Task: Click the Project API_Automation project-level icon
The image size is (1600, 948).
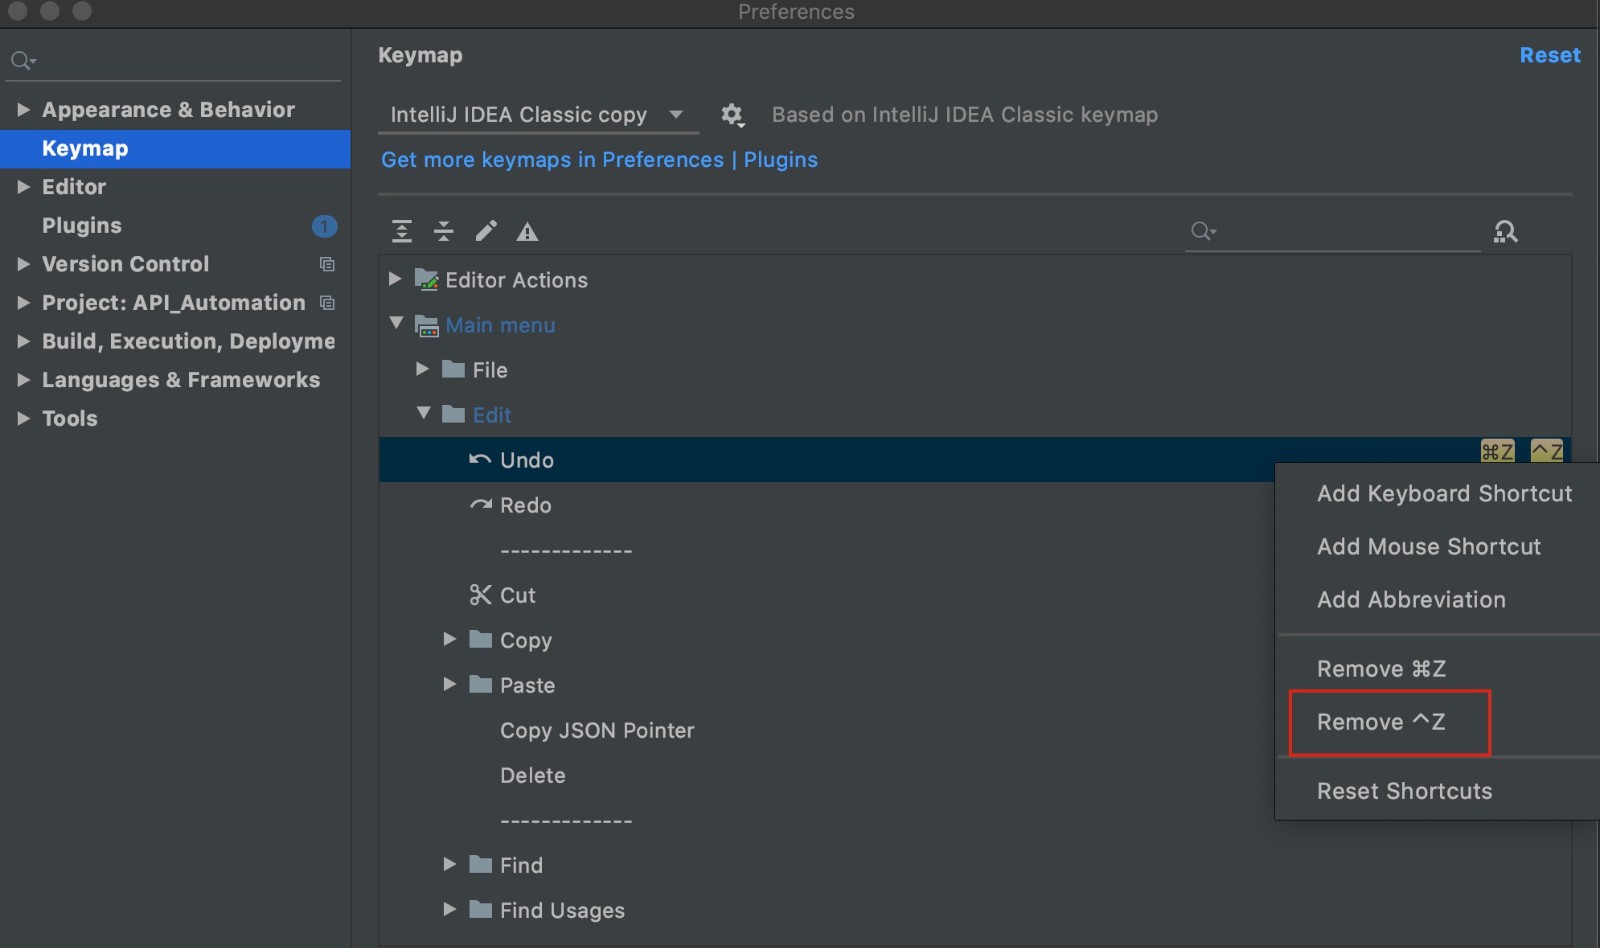Action: [327, 302]
